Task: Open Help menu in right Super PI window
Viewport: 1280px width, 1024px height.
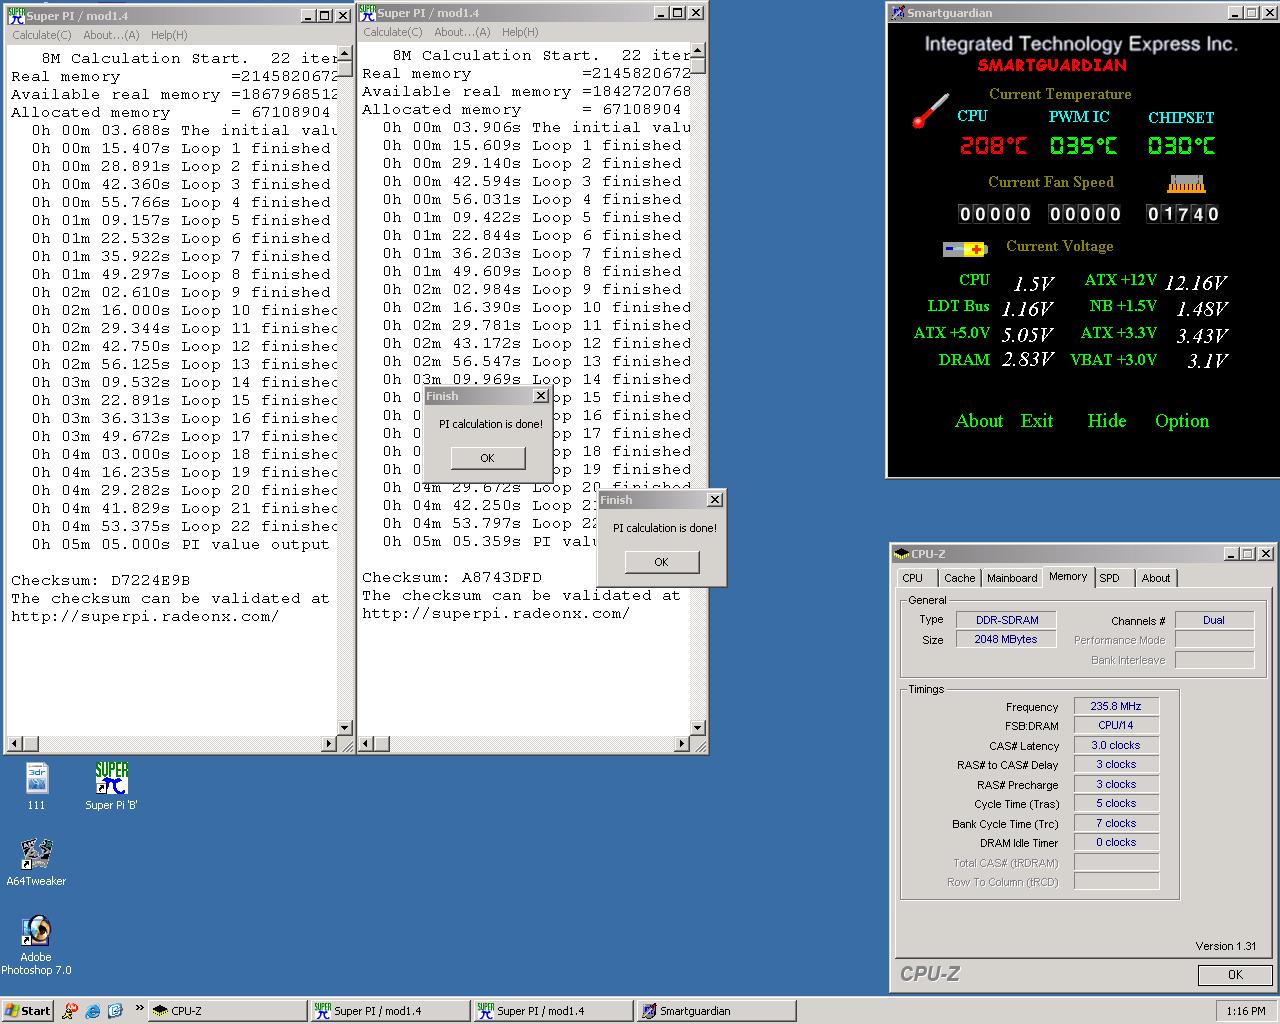Action: 520,32
